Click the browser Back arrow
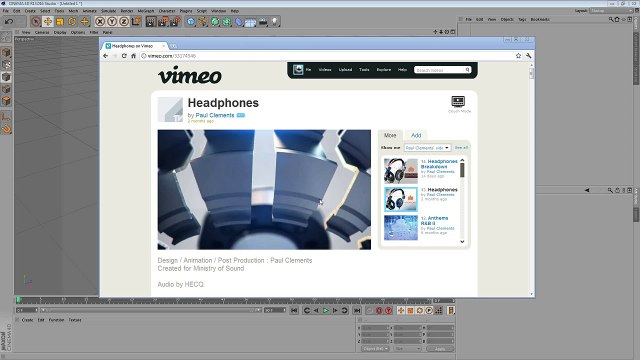Viewport: 640px width, 360px height. click(106, 56)
